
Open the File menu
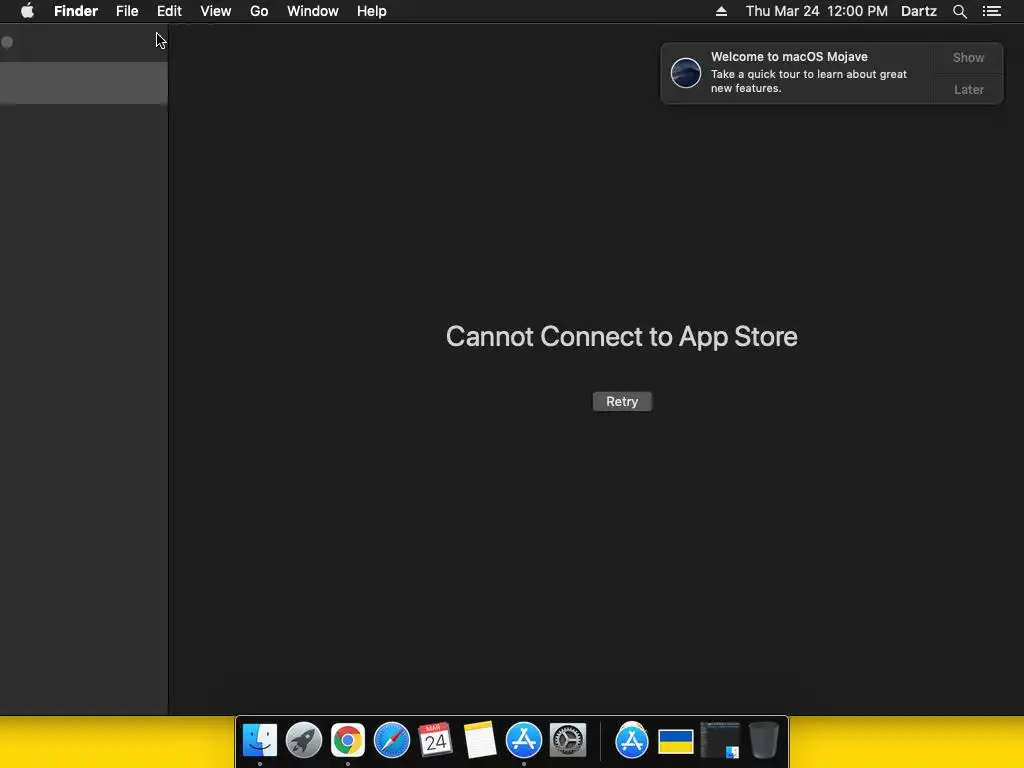tap(127, 11)
